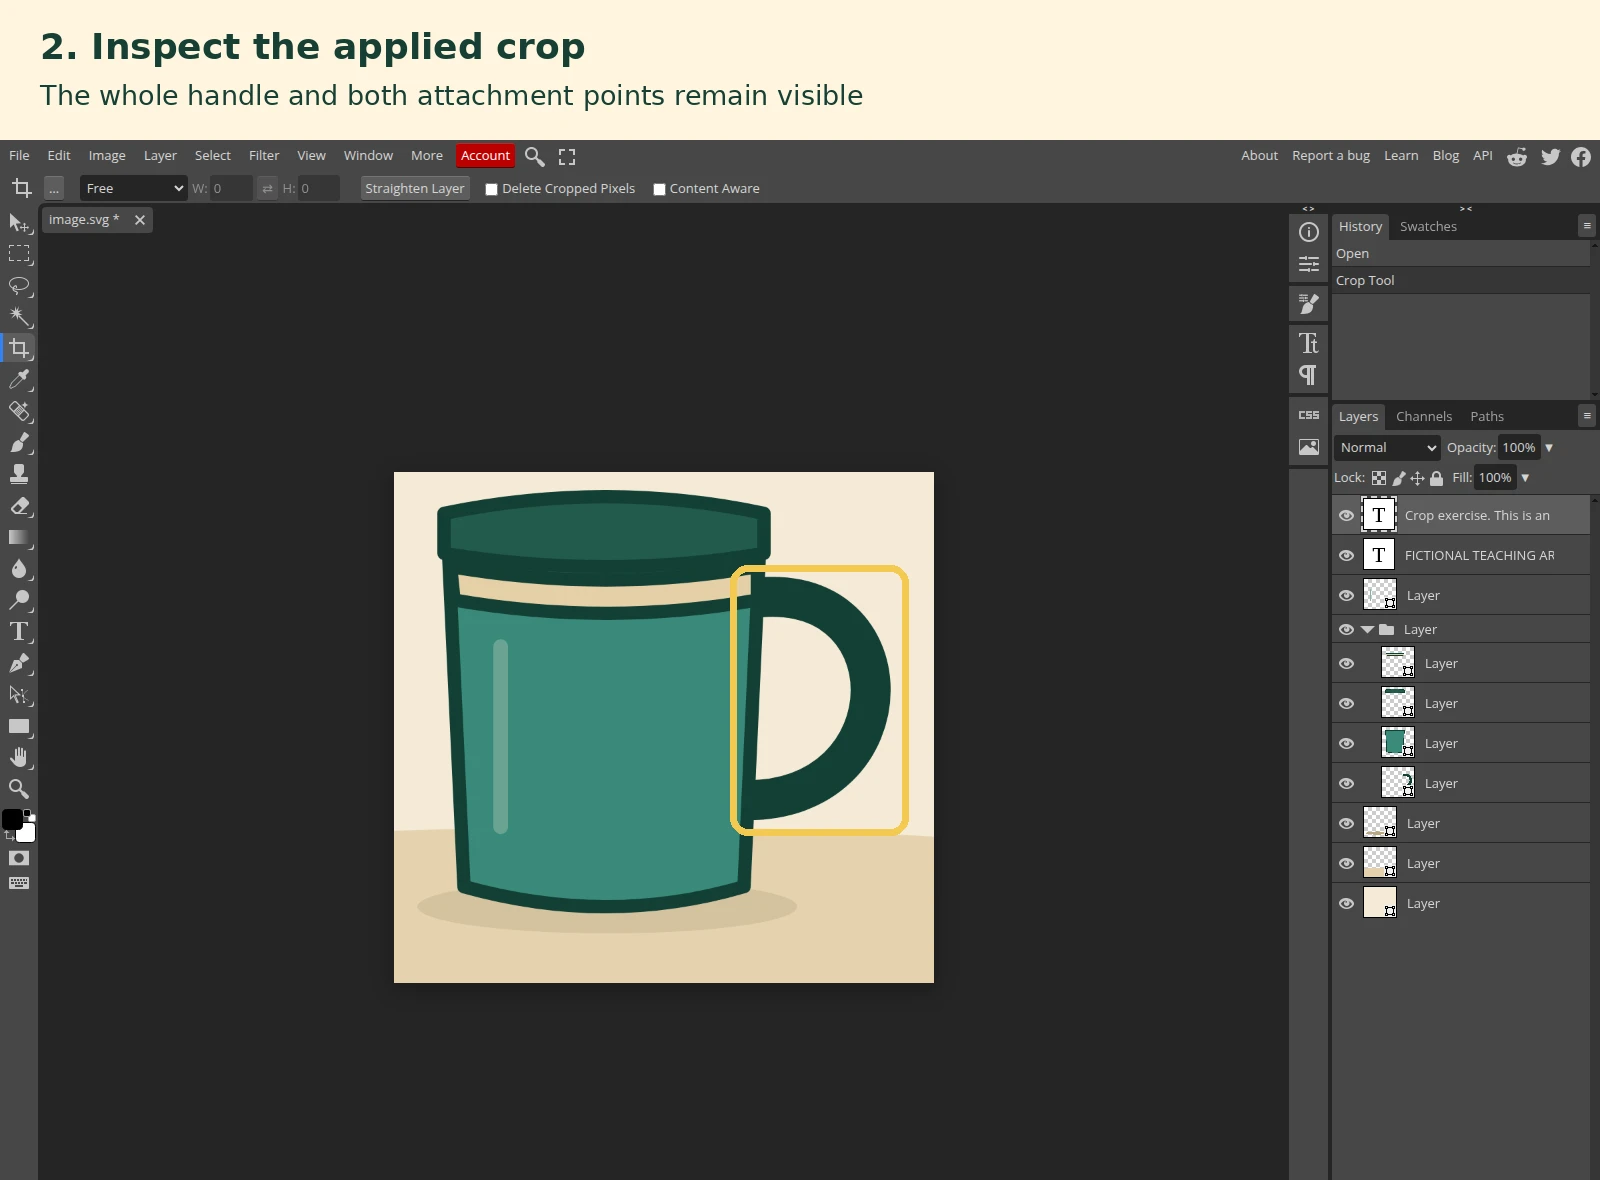Select the Lasso tool
Viewport: 1600px width, 1180px height.
click(19, 286)
